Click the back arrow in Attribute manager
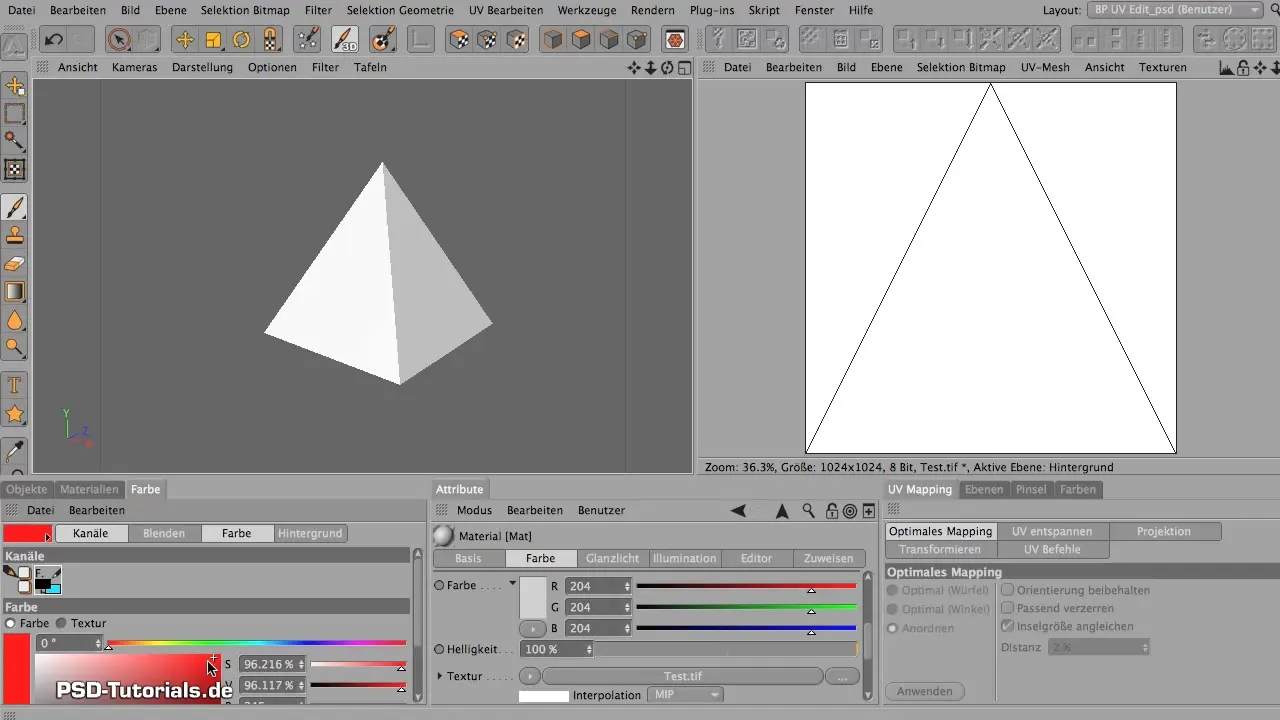Viewport: 1280px width, 720px height. (738, 510)
